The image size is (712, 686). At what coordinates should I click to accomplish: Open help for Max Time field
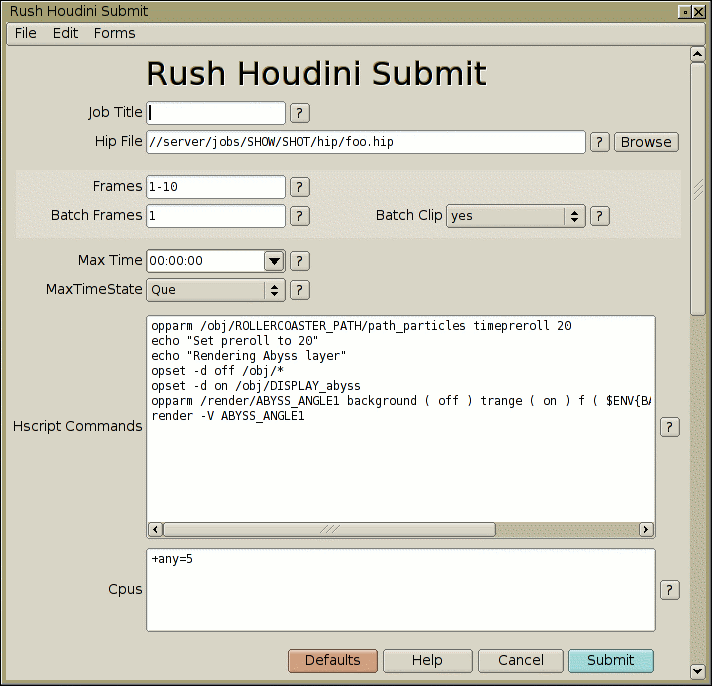(300, 261)
